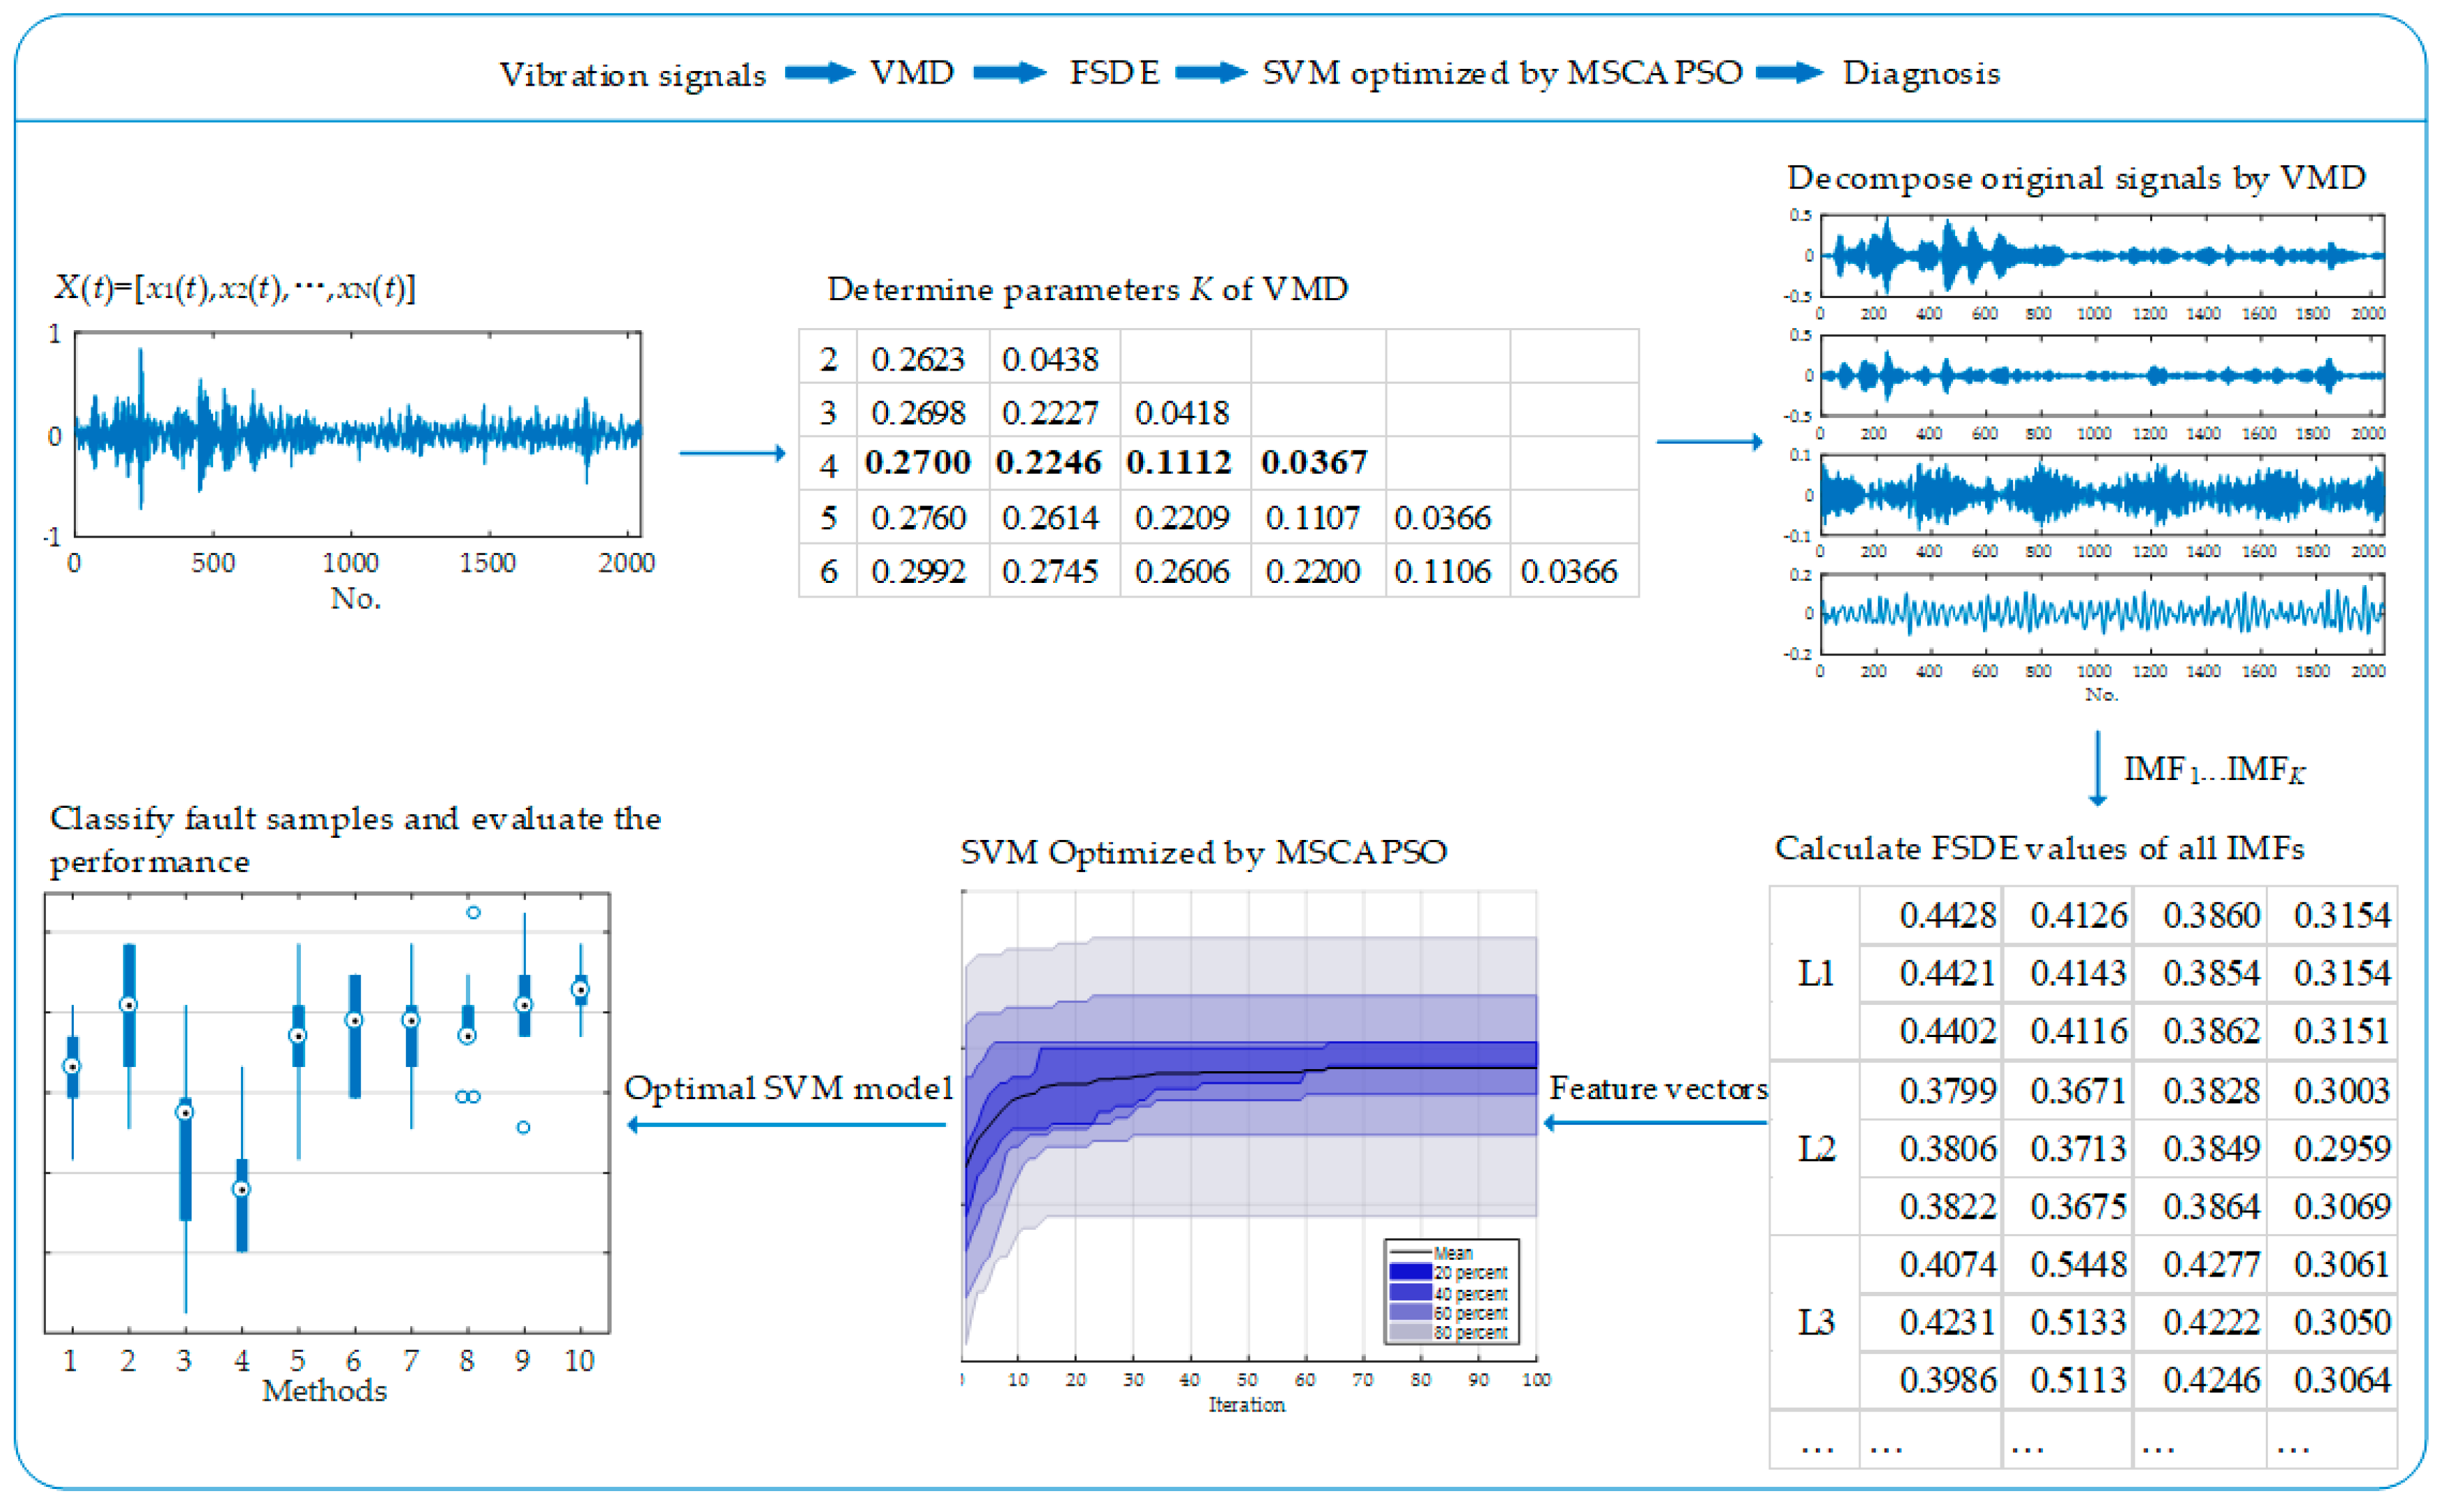Click the arrow between VMD and FSDE
Viewport: 2442px width, 1512px height.
(x=1009, y=73)
